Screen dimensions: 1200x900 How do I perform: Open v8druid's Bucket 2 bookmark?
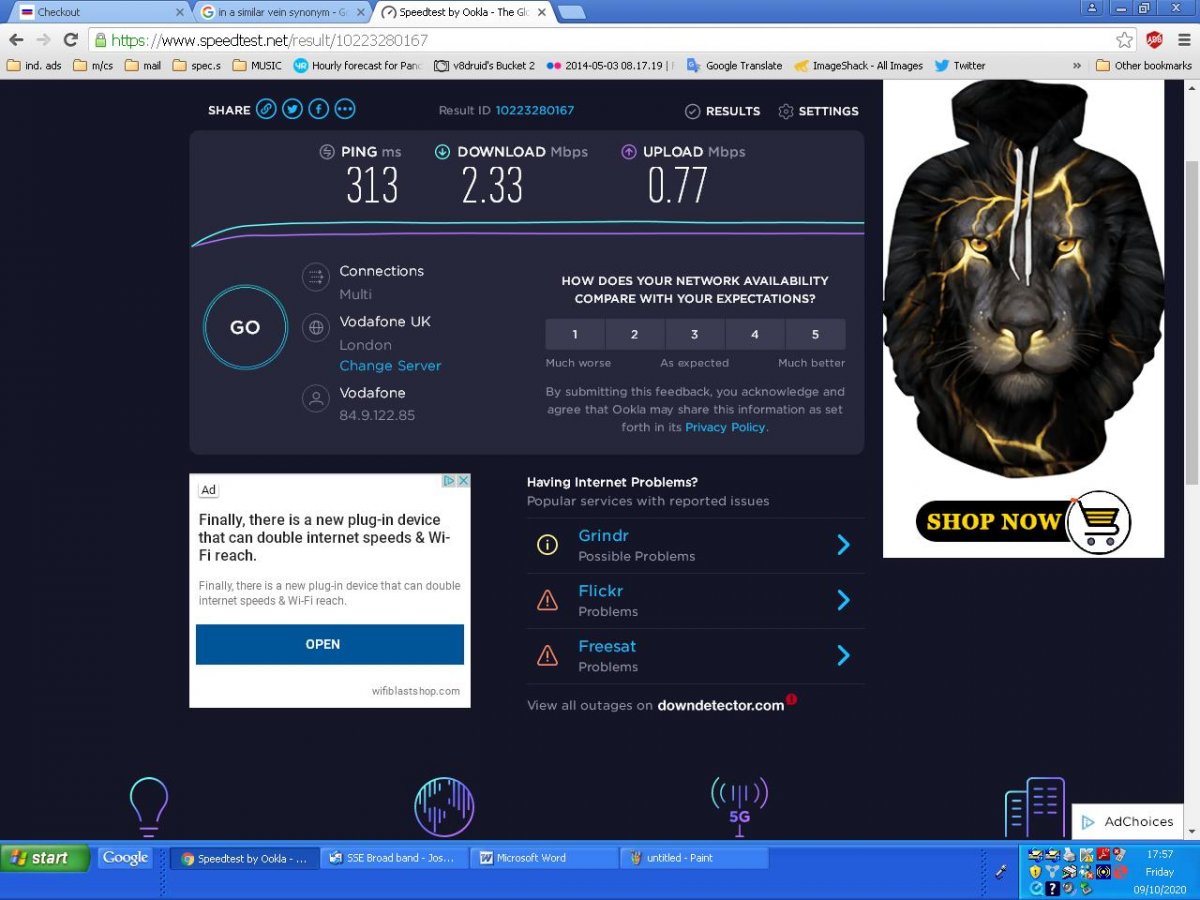(x=485, y=65)
